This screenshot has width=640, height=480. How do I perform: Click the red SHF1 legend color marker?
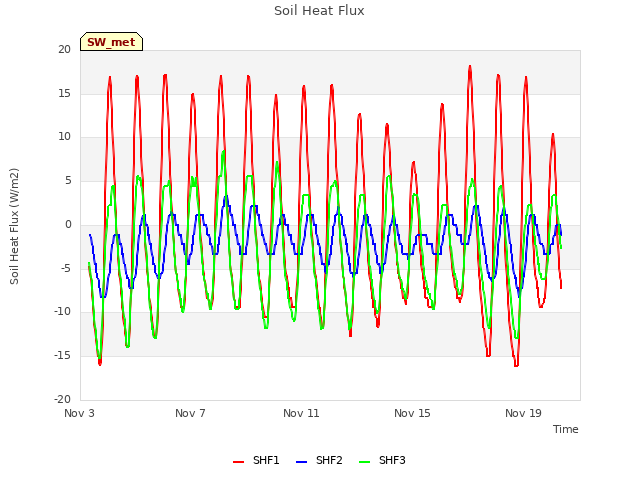point(238,462)
